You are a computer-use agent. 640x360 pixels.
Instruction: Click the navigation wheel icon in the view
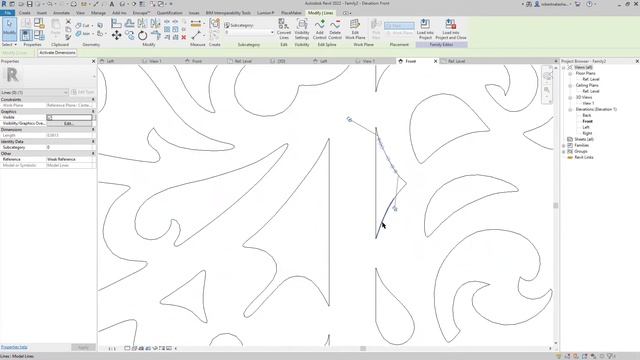click(548, 76)
